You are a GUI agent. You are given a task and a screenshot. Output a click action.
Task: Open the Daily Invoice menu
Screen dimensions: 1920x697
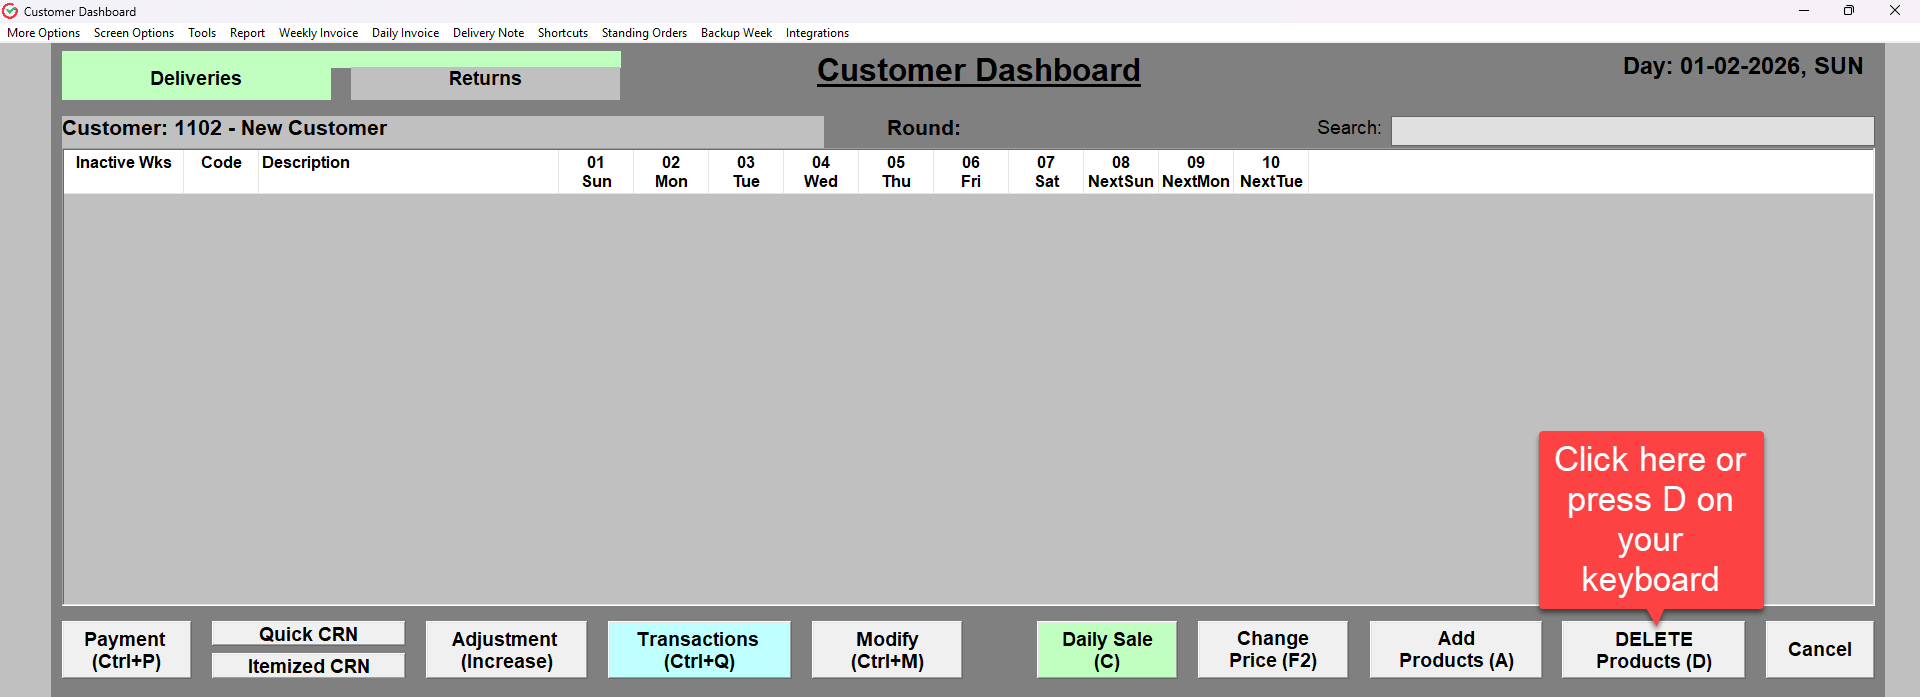pyautogui.click(x=405, y=33)
